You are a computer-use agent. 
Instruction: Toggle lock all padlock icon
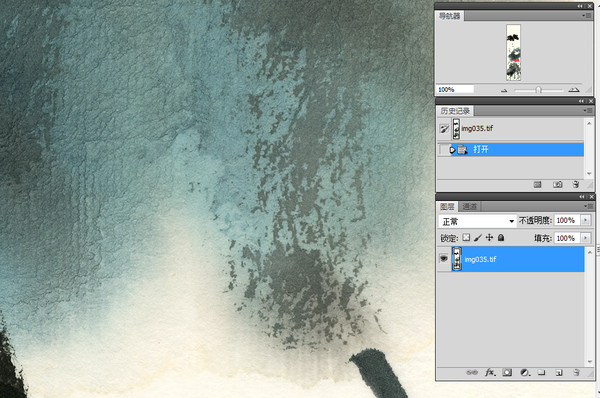click(501, 238)
